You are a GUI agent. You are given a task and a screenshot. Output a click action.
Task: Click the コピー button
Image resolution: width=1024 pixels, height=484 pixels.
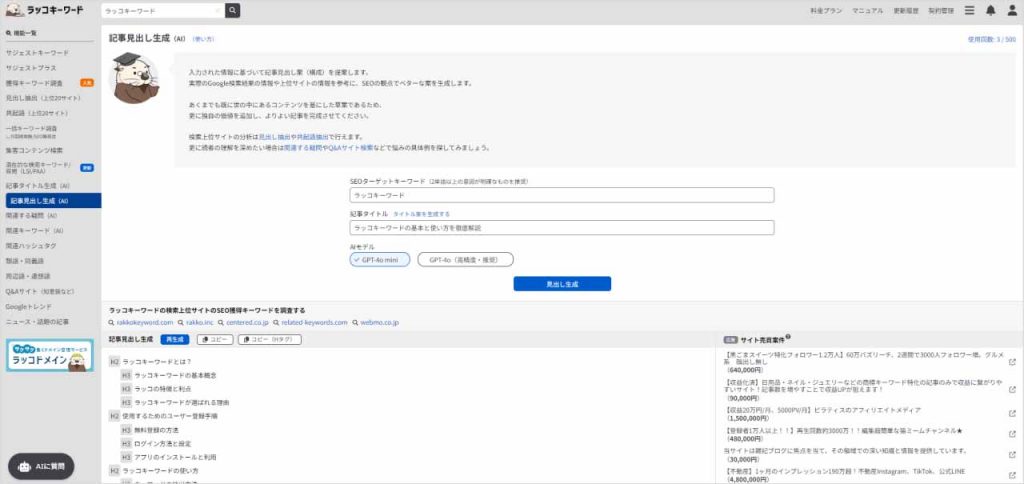(x=215, y=340)
